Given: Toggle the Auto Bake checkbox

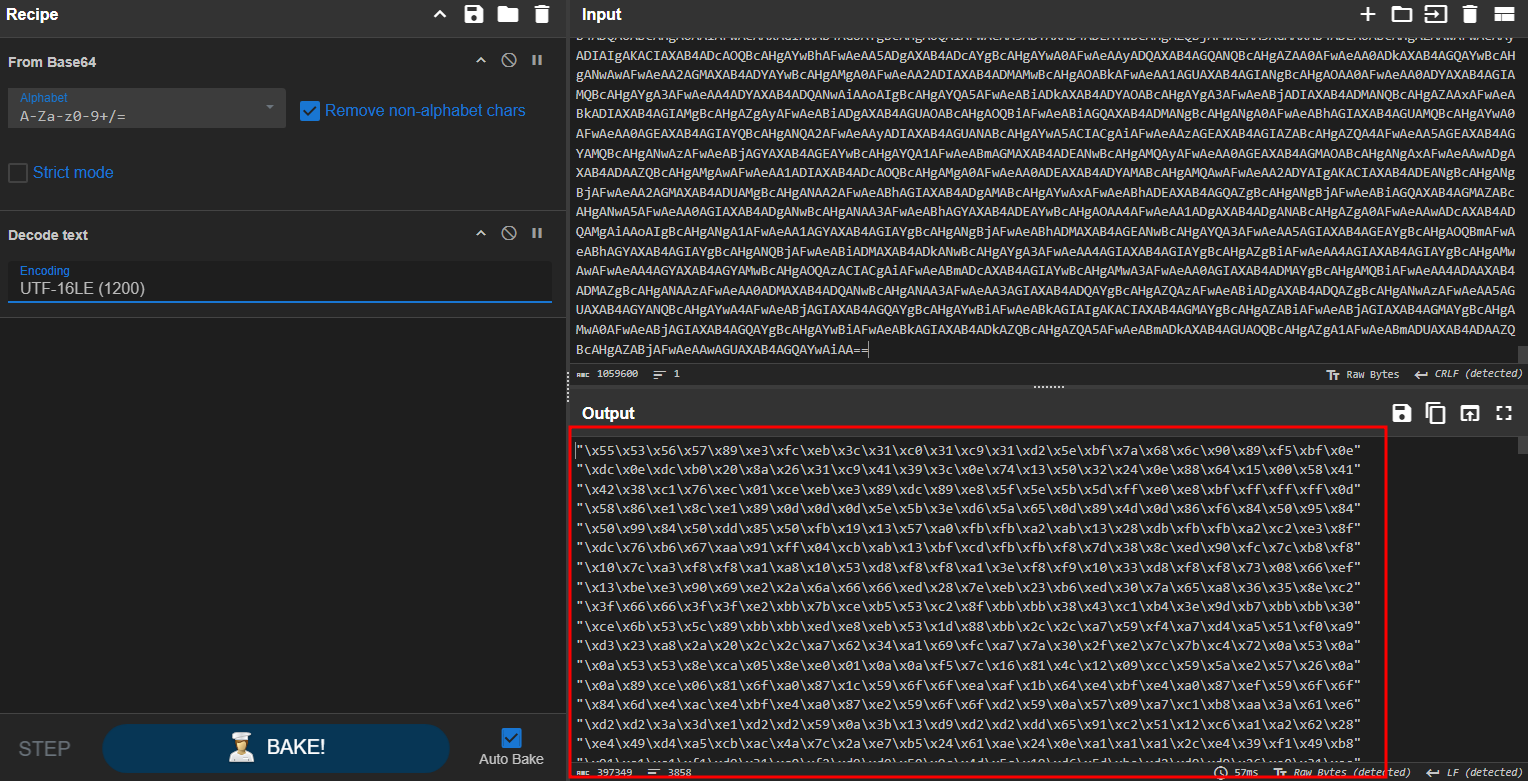Looking at the screenshot, I should coord(511,738).
